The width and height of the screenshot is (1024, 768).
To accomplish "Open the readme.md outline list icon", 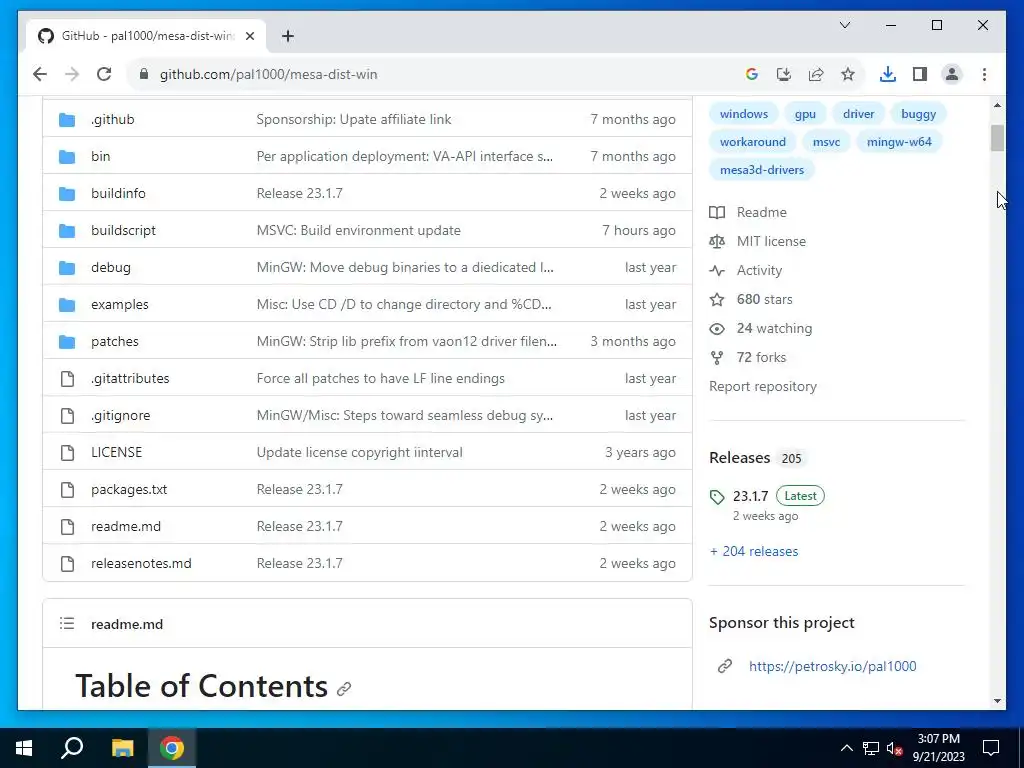I will click(x=67, y=624).
